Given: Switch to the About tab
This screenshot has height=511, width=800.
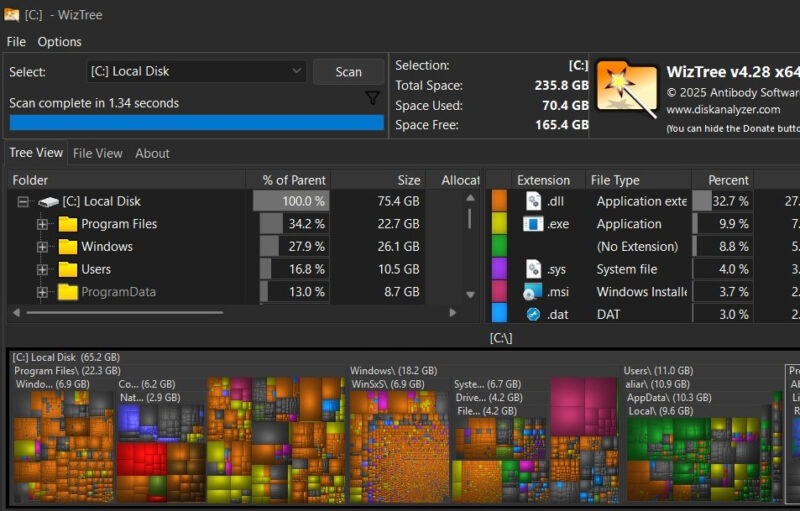Looking at the screenshot, I should pos(152,154).
